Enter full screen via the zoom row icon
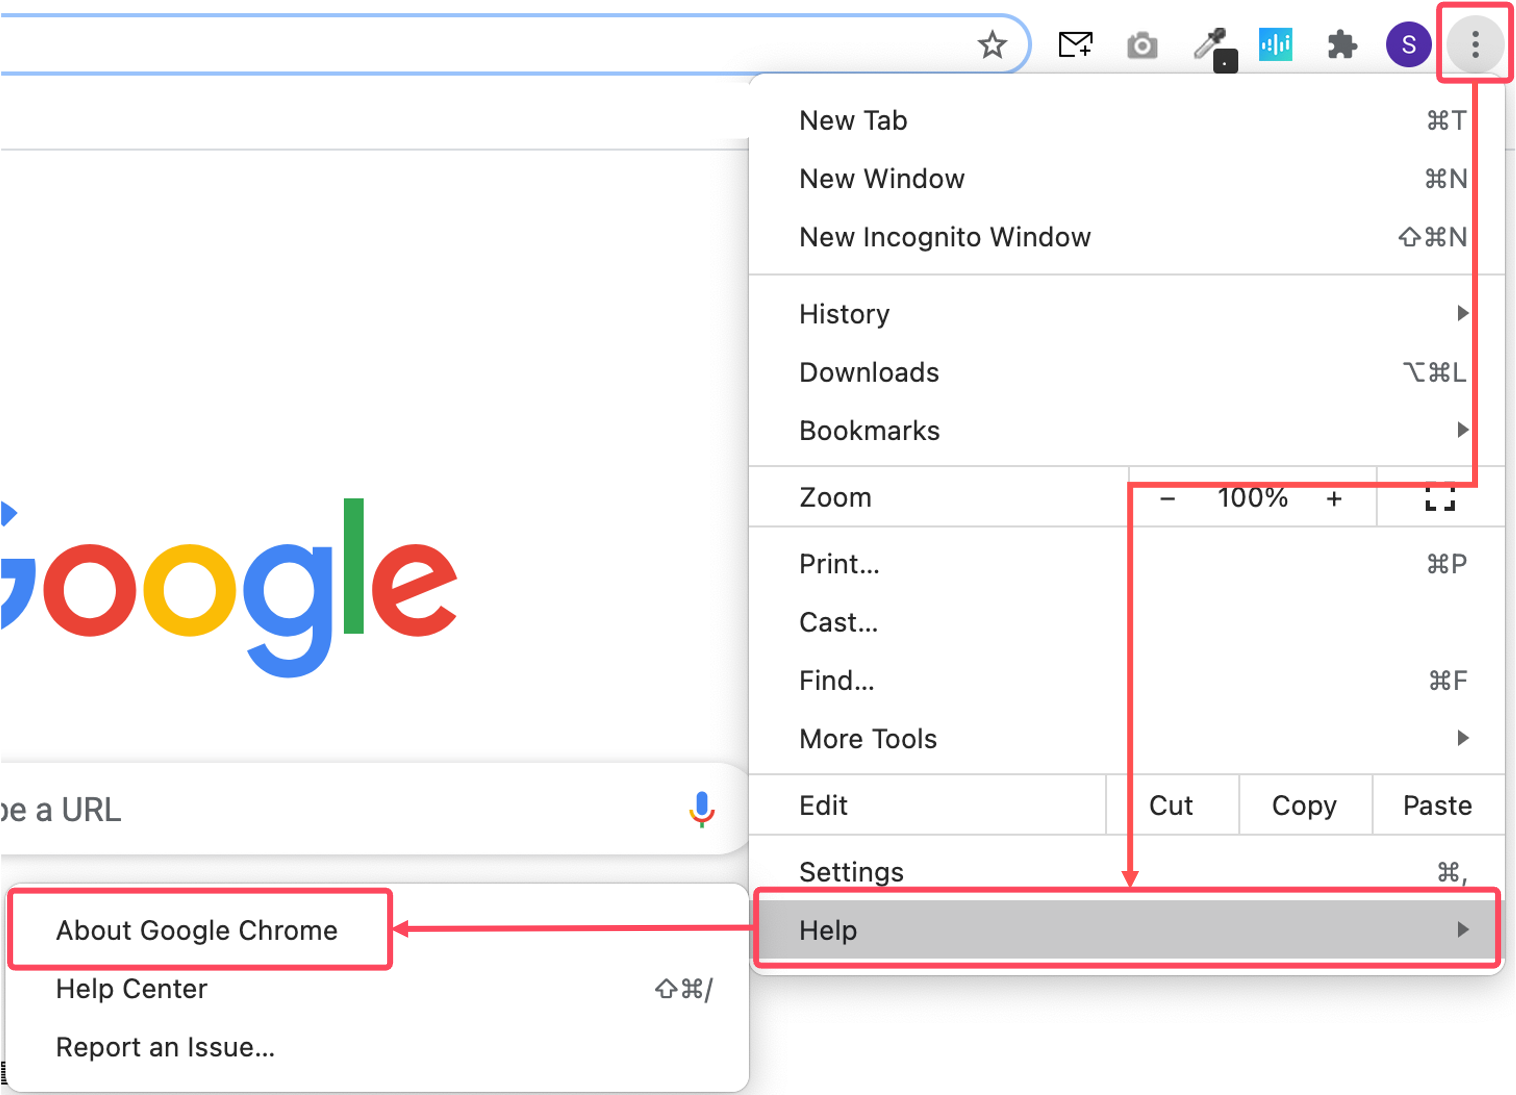This screenshot has height=1095, width=1516. (x=1440, y=497)
